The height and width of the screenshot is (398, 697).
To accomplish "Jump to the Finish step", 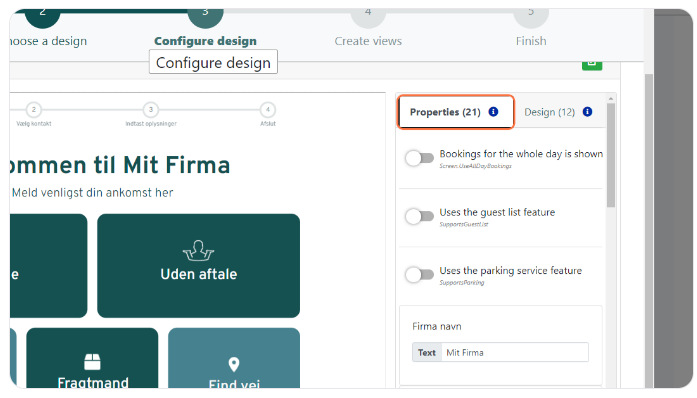I will tap(531, 27).
